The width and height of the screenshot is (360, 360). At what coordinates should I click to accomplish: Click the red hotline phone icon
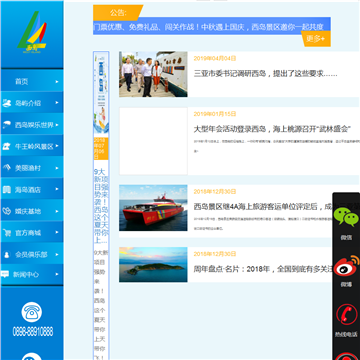346,314
